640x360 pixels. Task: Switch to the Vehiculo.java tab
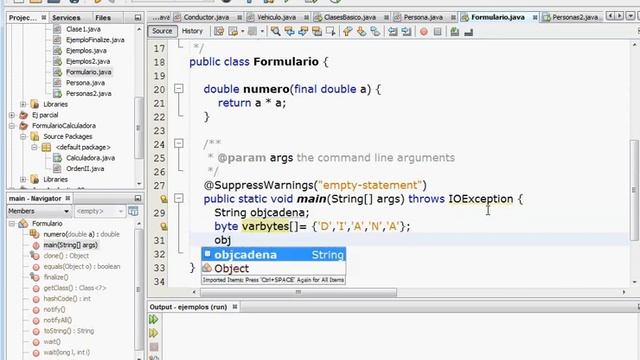coord(276,17)
